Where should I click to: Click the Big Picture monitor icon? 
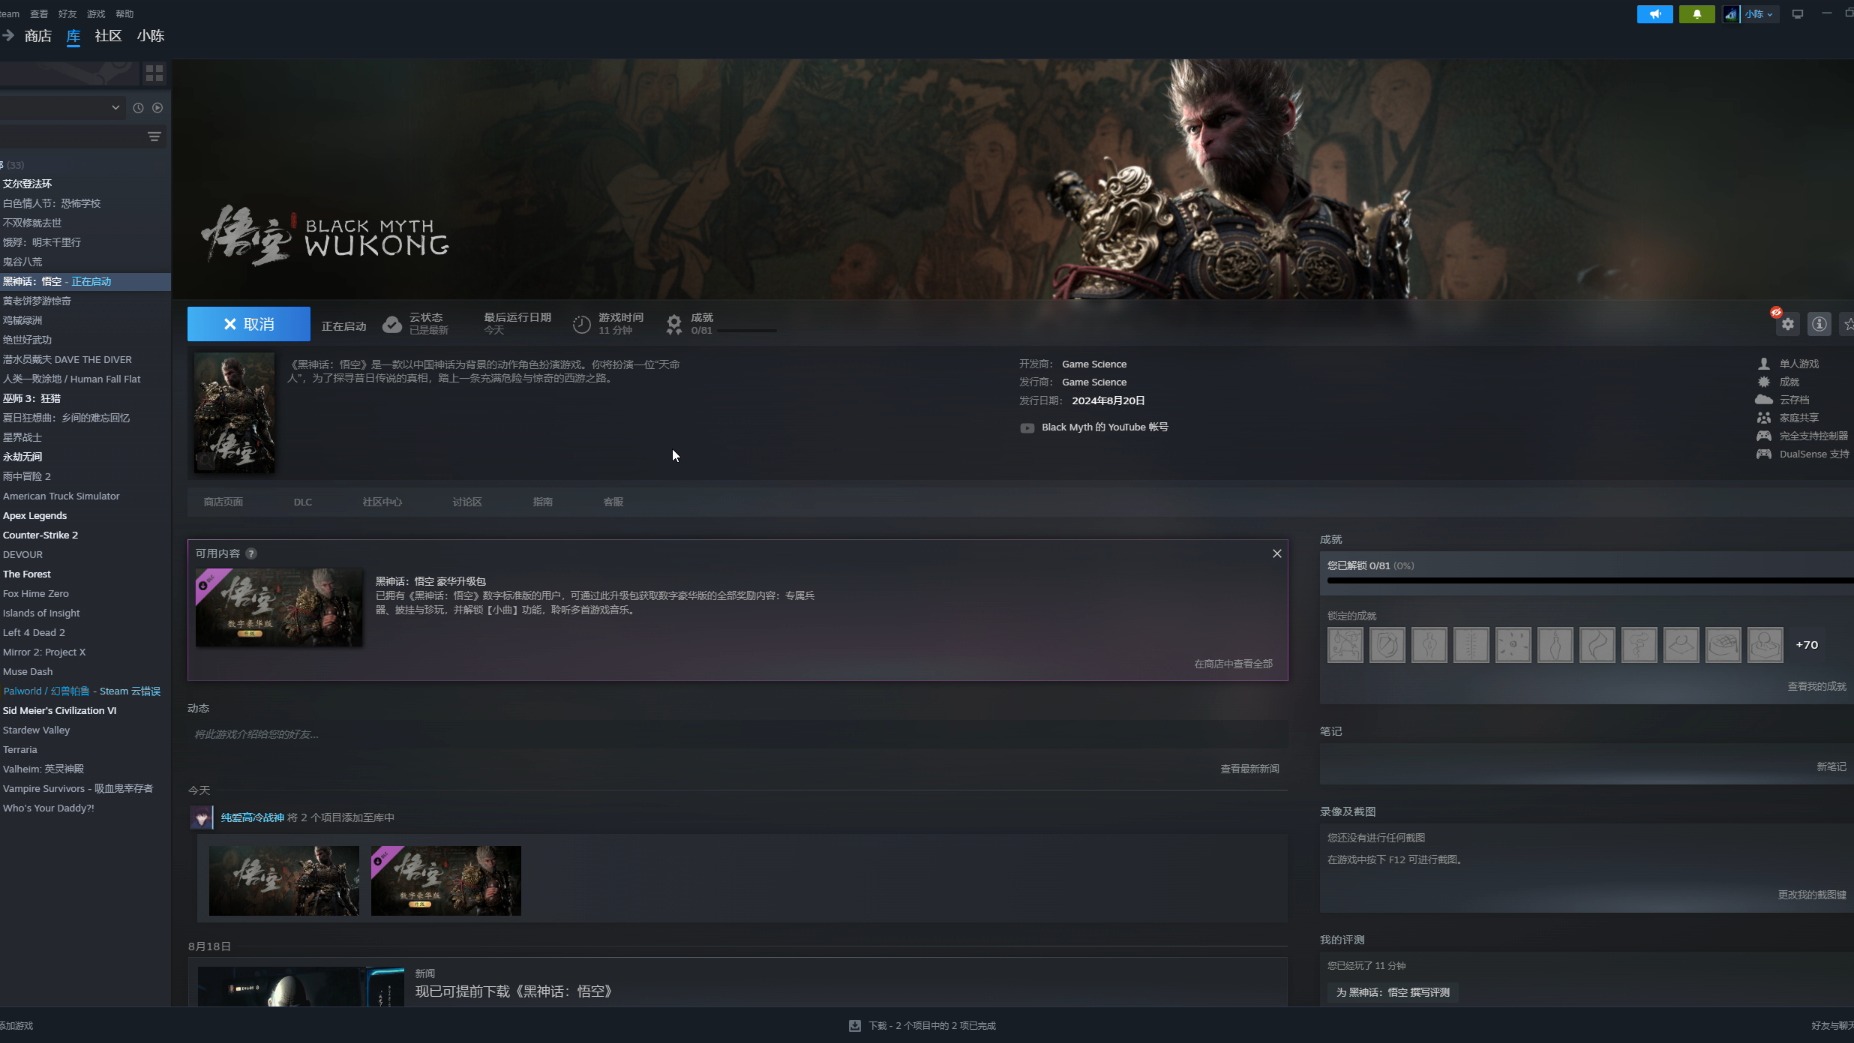pyautogui.click(x=1797, y=14)
